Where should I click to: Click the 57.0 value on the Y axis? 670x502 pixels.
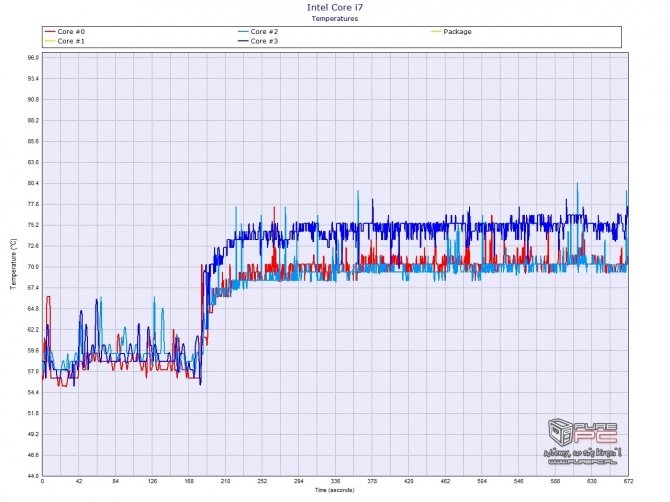[33, 372]
